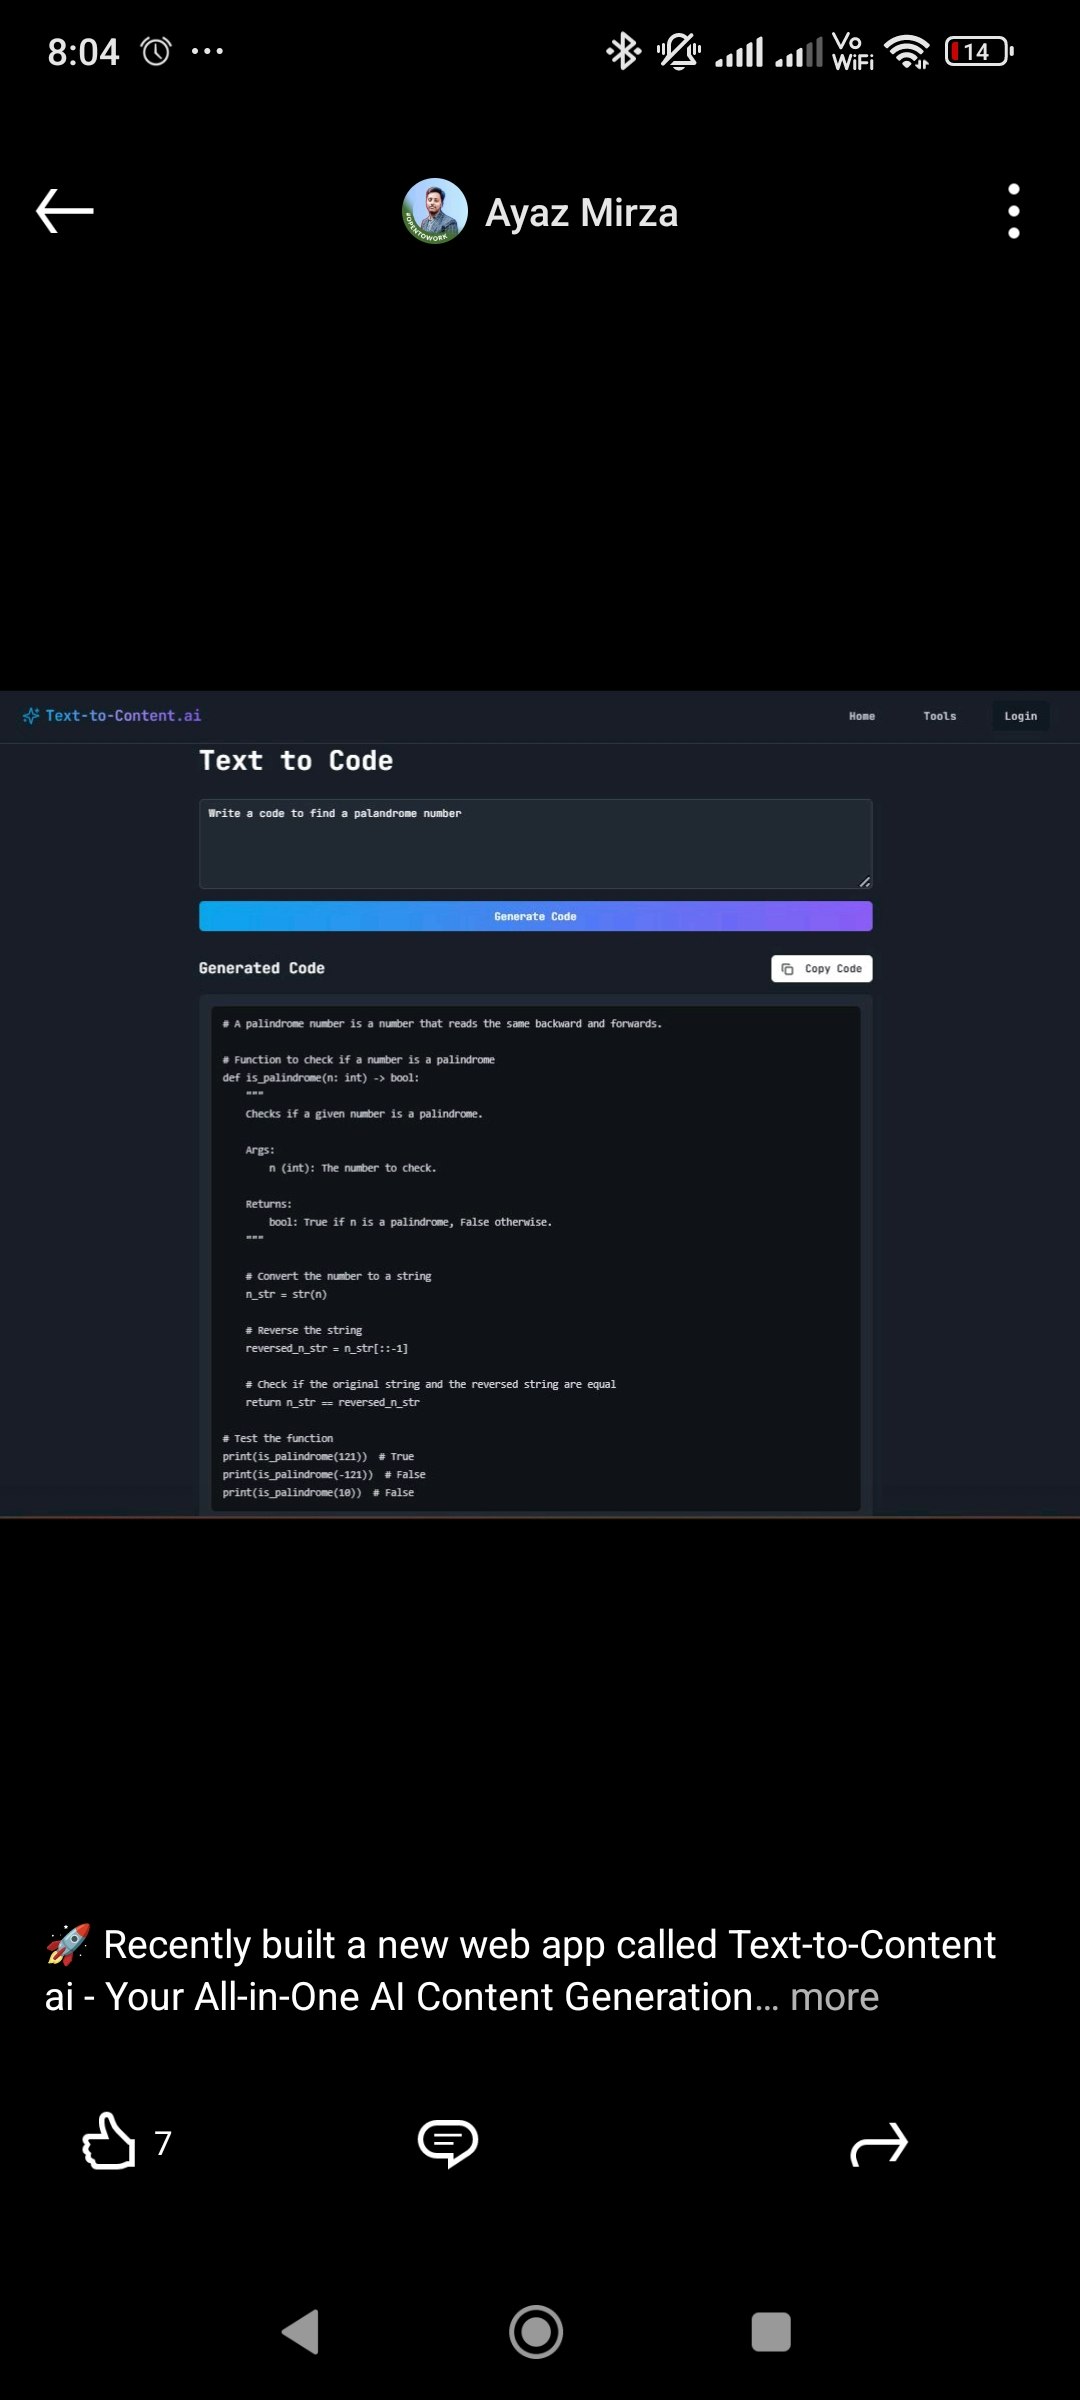Share the post with the arrow icon
The image size is (1080, 2400).
click(878, 2143)
